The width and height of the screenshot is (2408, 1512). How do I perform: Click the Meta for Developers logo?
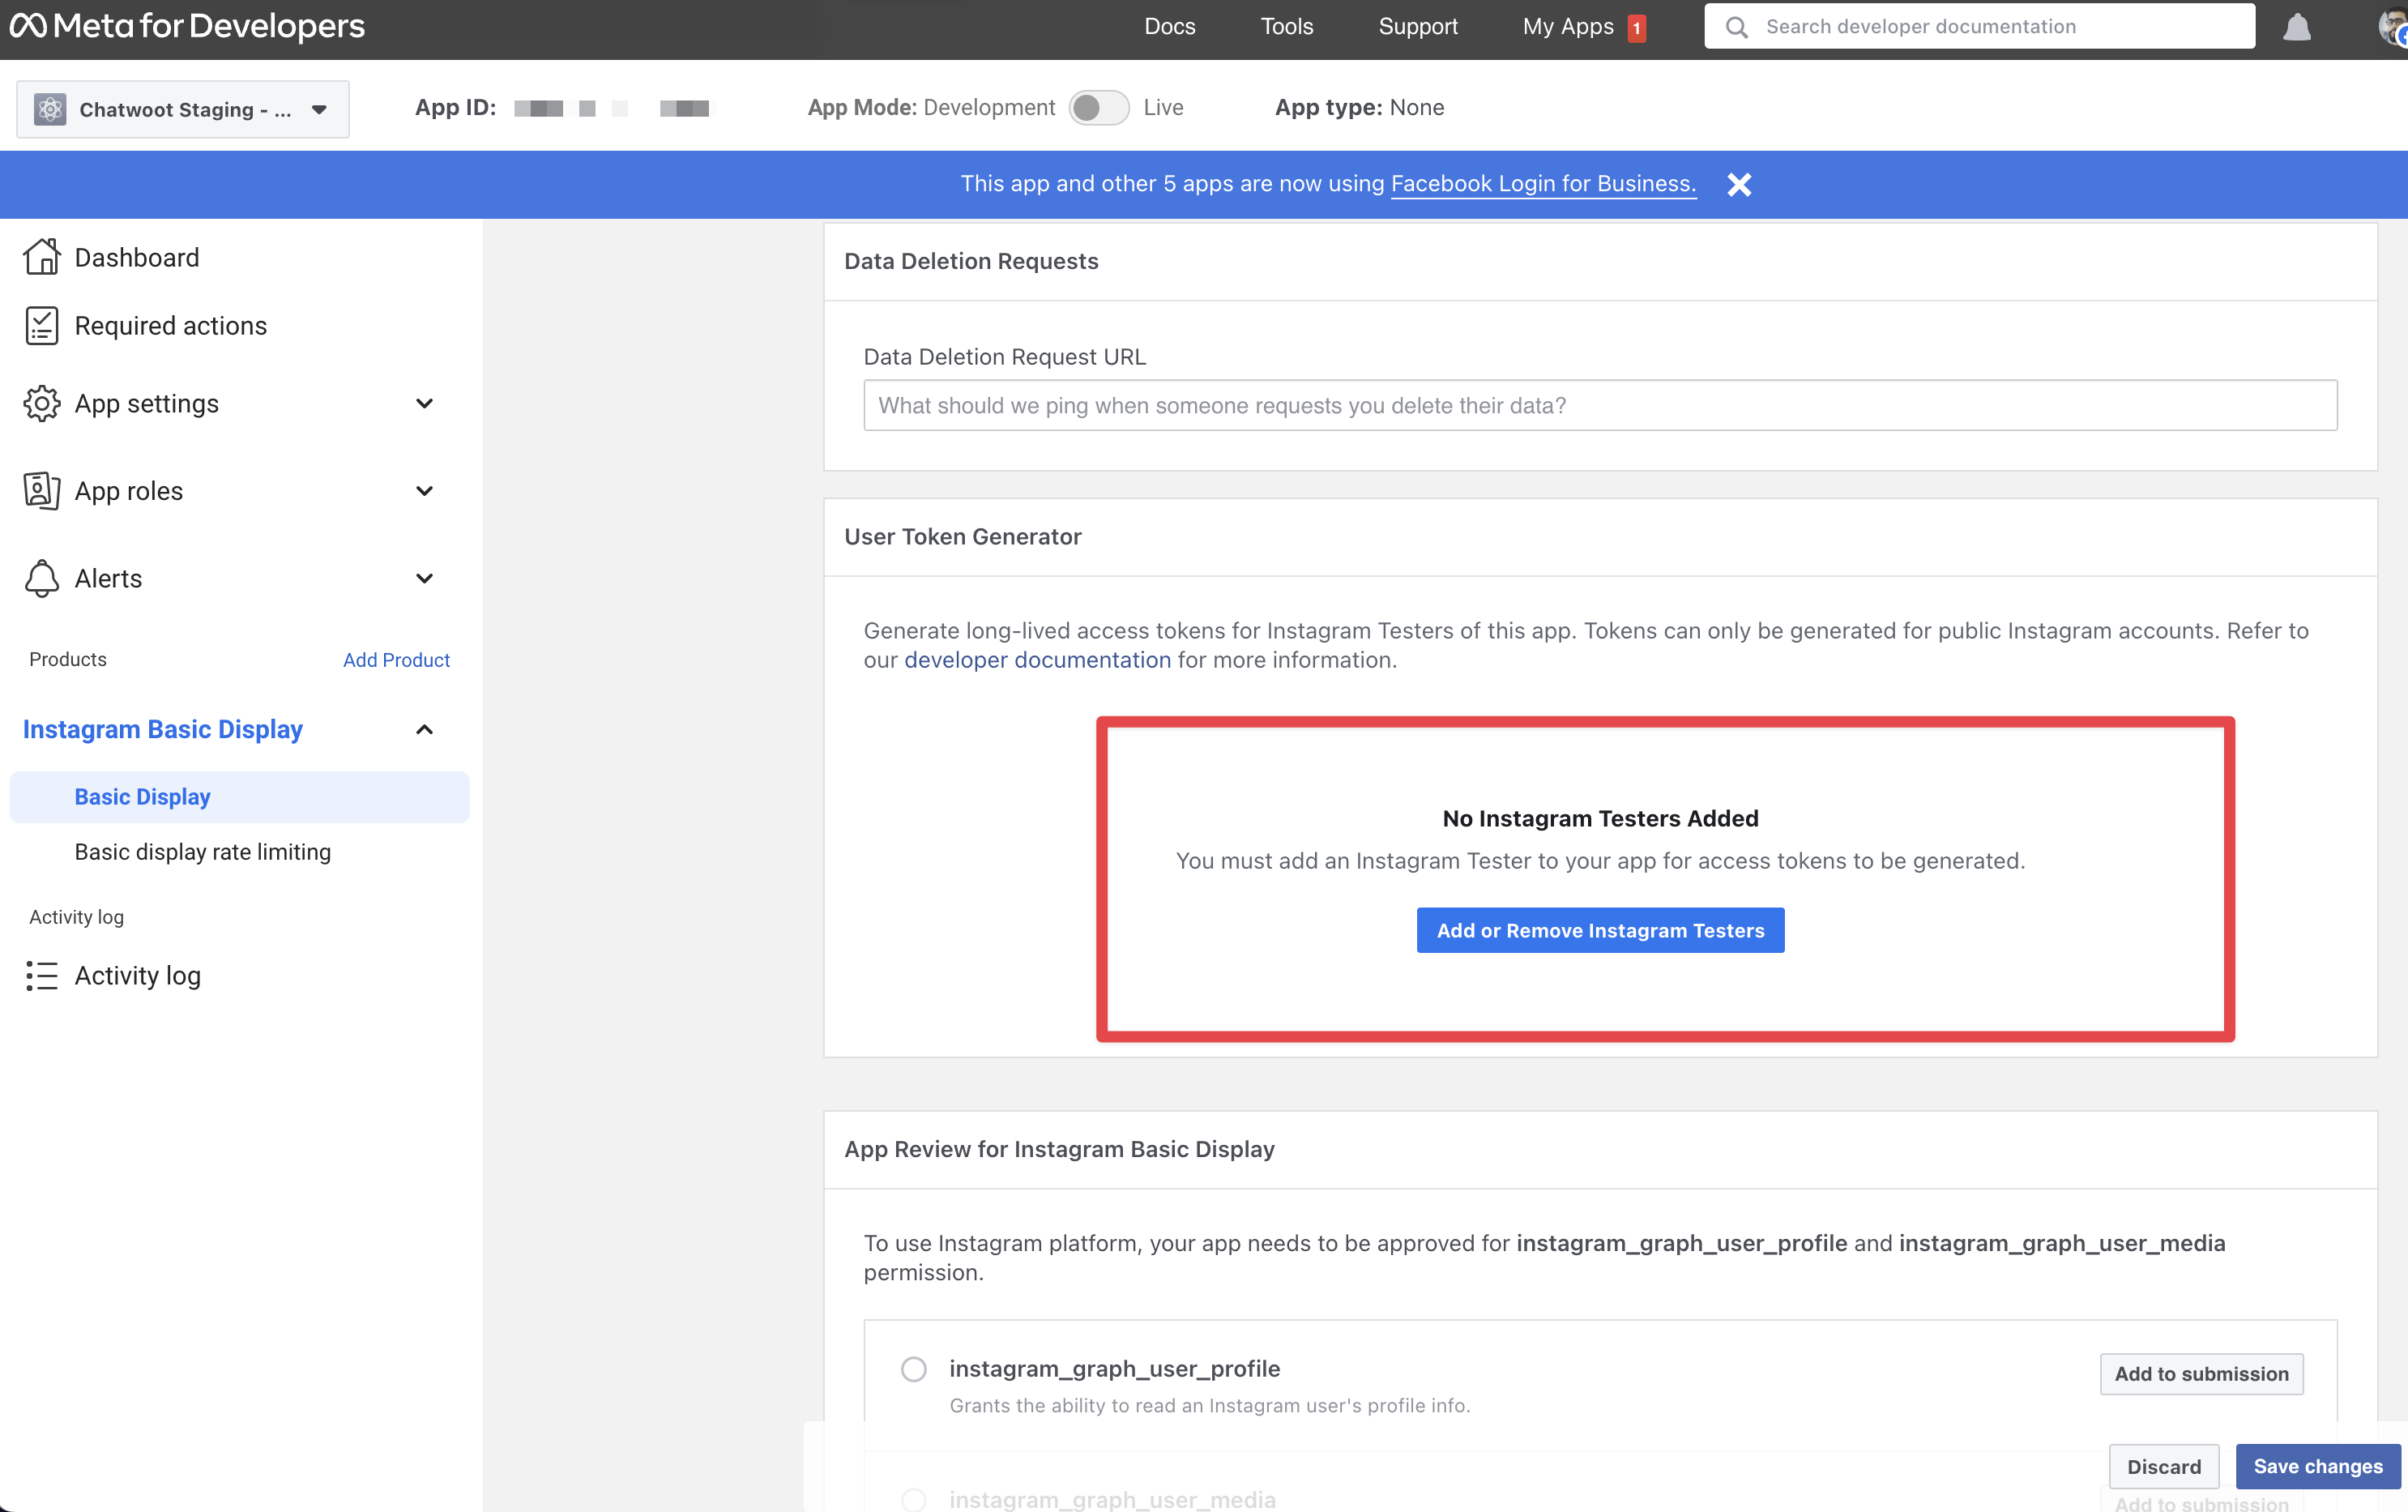[187, 26]
